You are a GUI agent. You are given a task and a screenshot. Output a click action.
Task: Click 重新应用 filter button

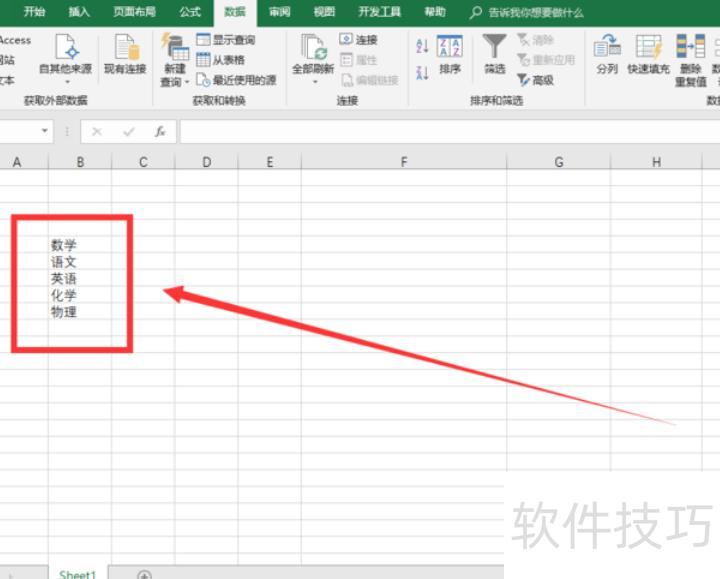coord(546,60)
